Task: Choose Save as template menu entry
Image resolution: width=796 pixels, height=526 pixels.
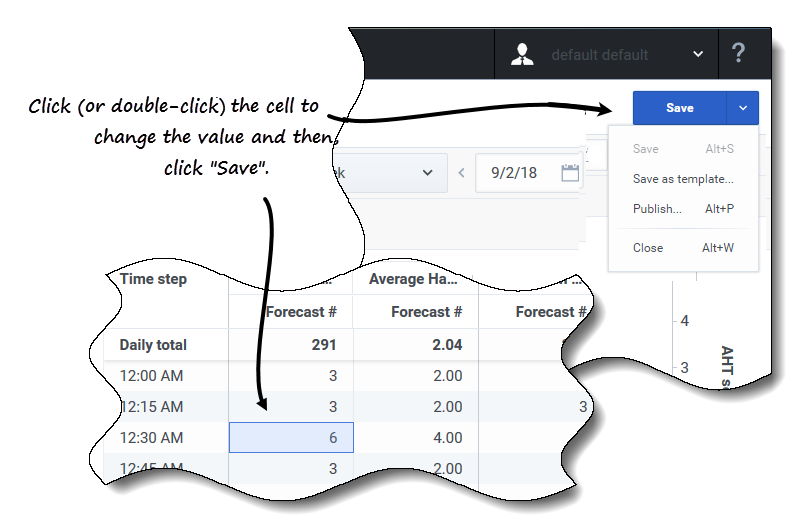Action: (x=683, y=179)
